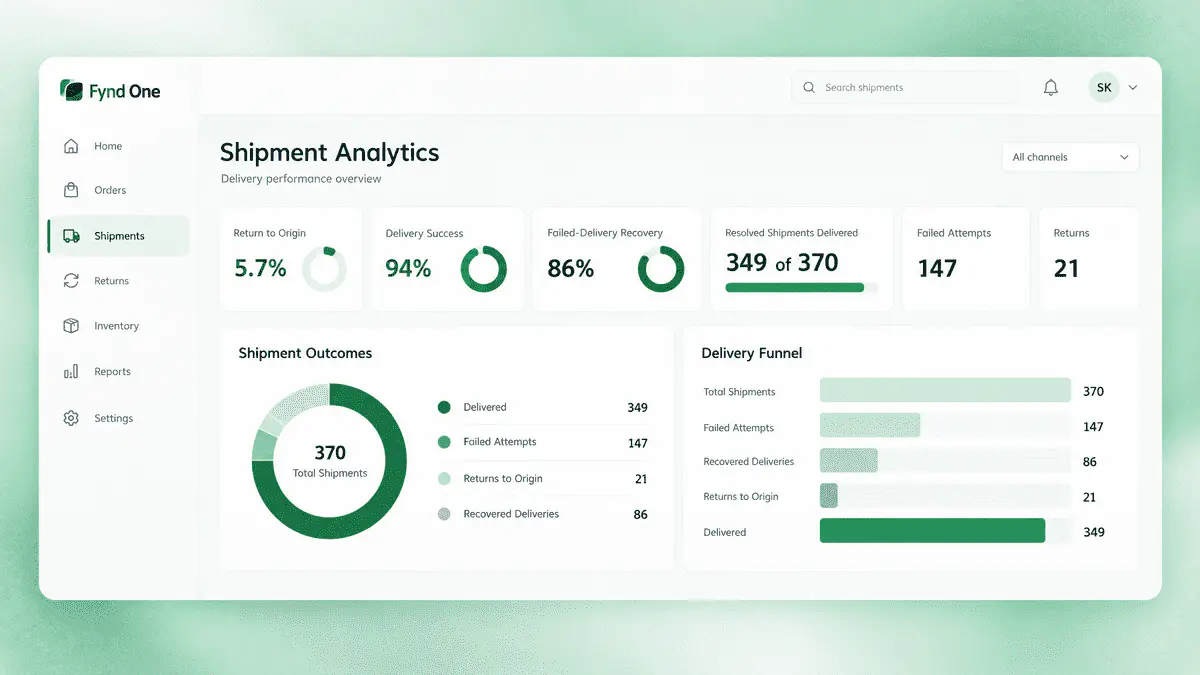Click the Returns refresh arrows icon
This screenshot has height=675, width=1200.
click(x=71, y=281)
